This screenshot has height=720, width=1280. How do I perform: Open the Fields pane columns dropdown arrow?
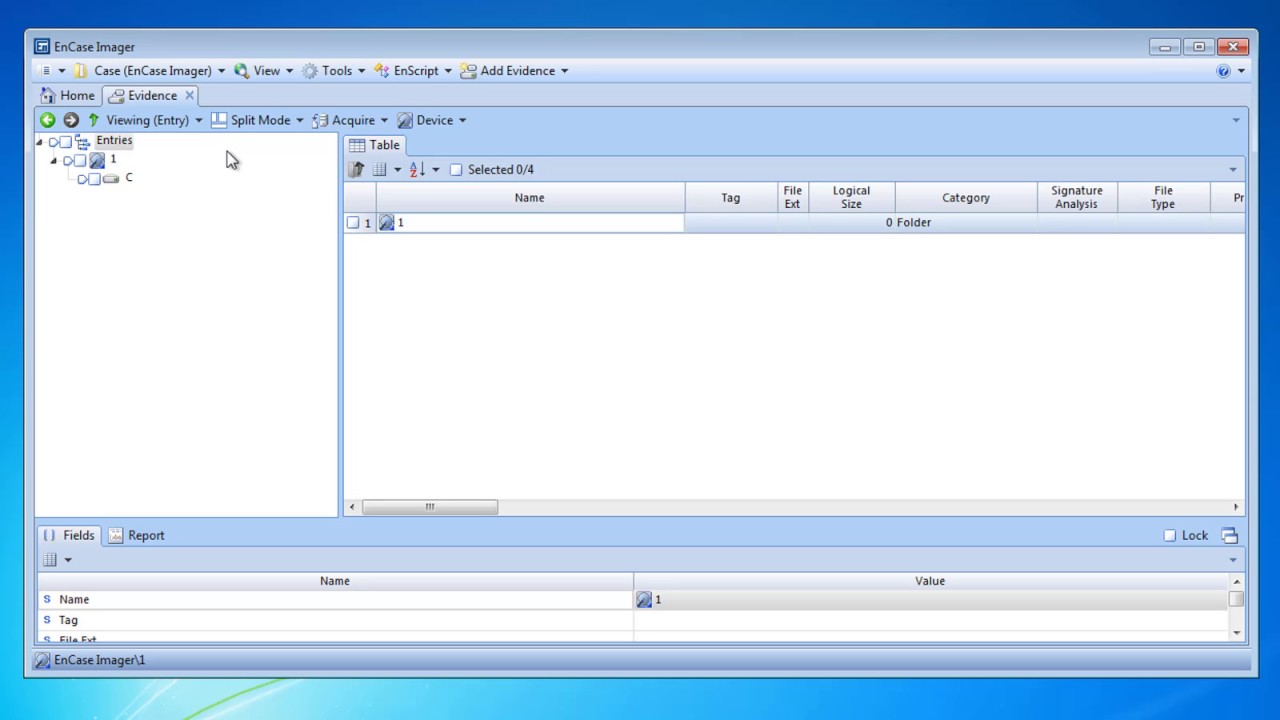(68, 560)
